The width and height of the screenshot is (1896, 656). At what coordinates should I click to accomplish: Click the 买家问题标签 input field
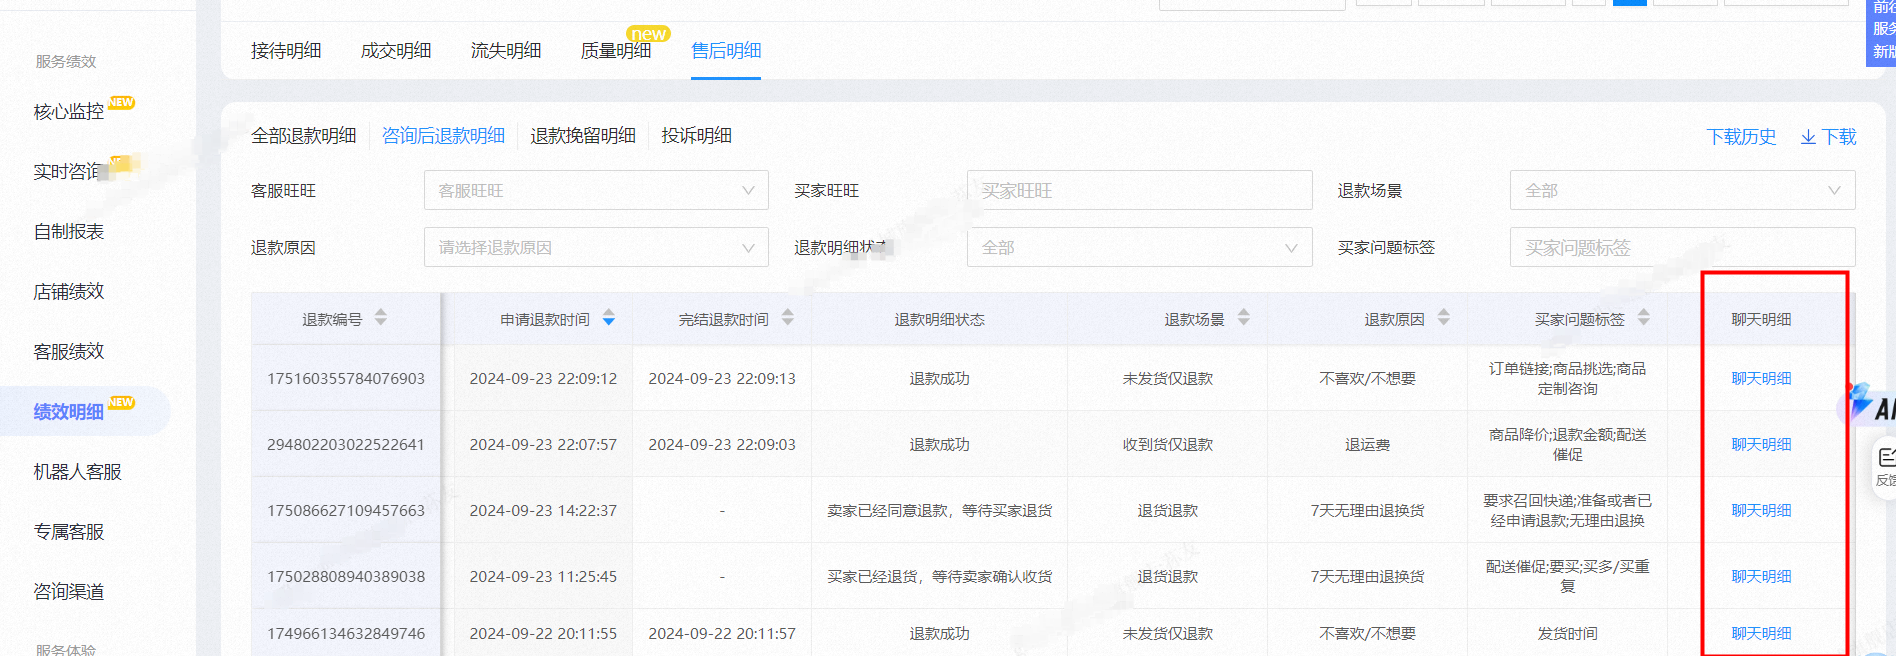click(x=1682, y=247)
